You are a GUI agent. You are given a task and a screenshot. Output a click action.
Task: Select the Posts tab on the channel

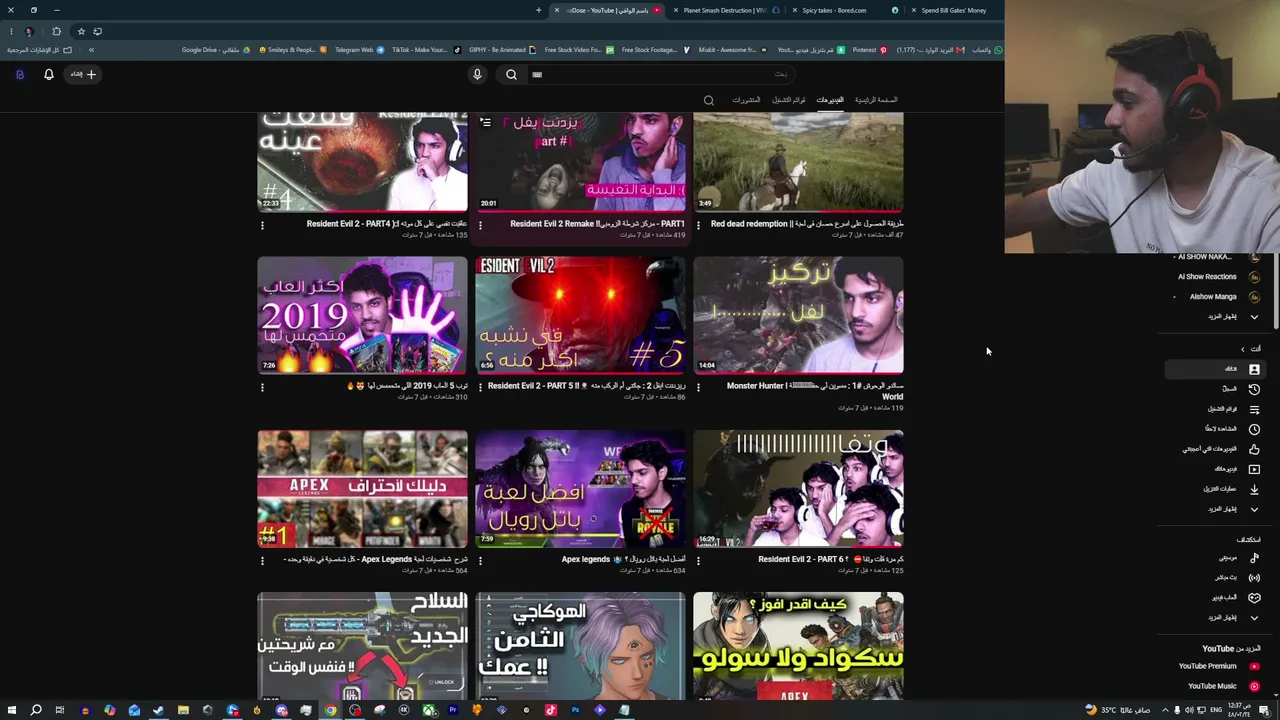(746, 100)
